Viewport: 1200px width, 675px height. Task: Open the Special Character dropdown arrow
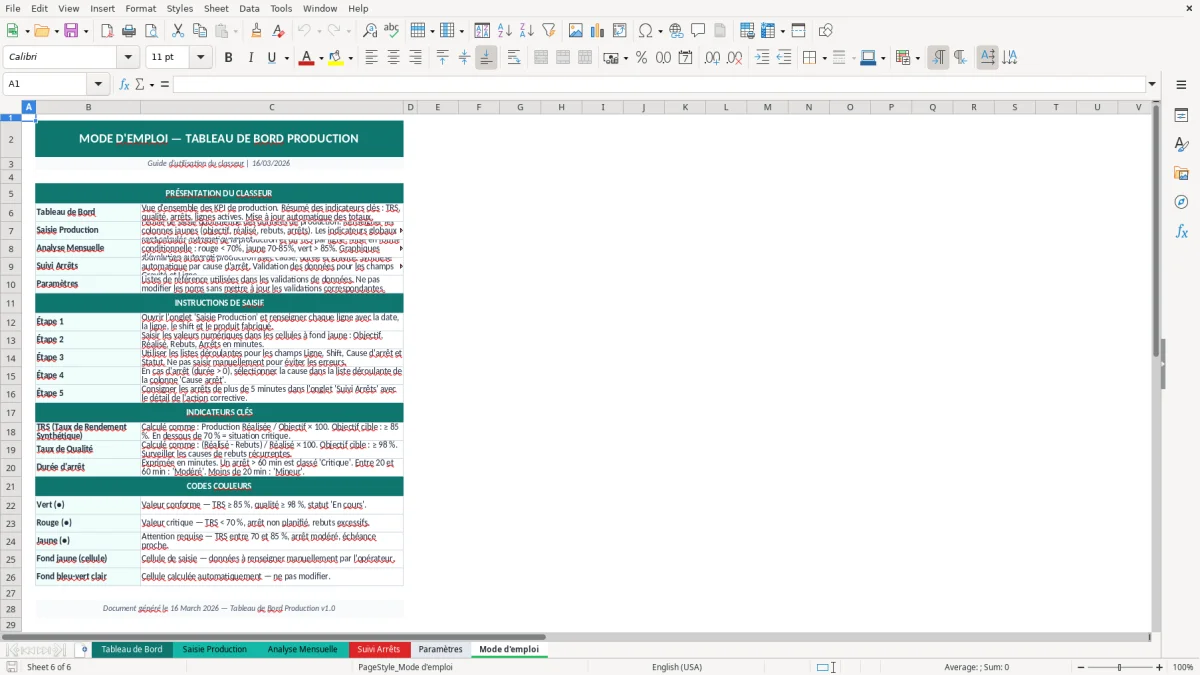(661, 31)
